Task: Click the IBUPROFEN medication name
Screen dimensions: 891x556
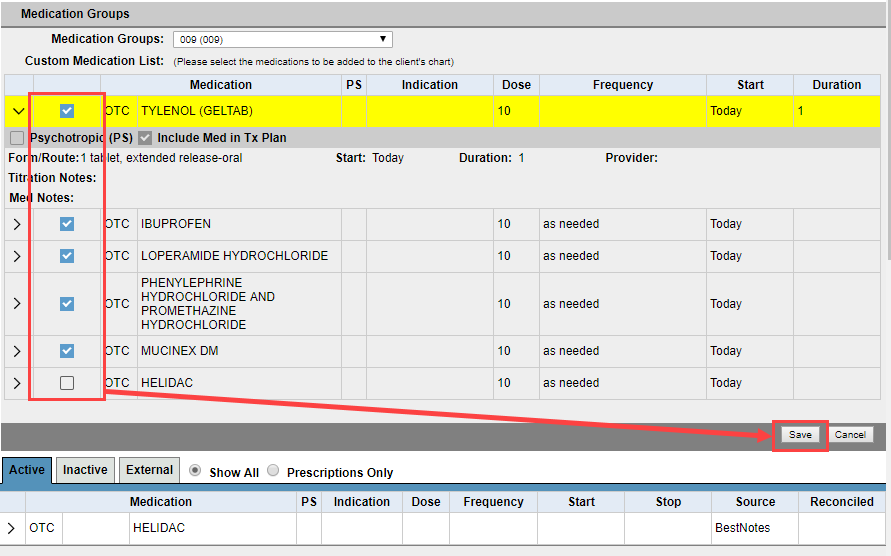Action: [176, 224]
